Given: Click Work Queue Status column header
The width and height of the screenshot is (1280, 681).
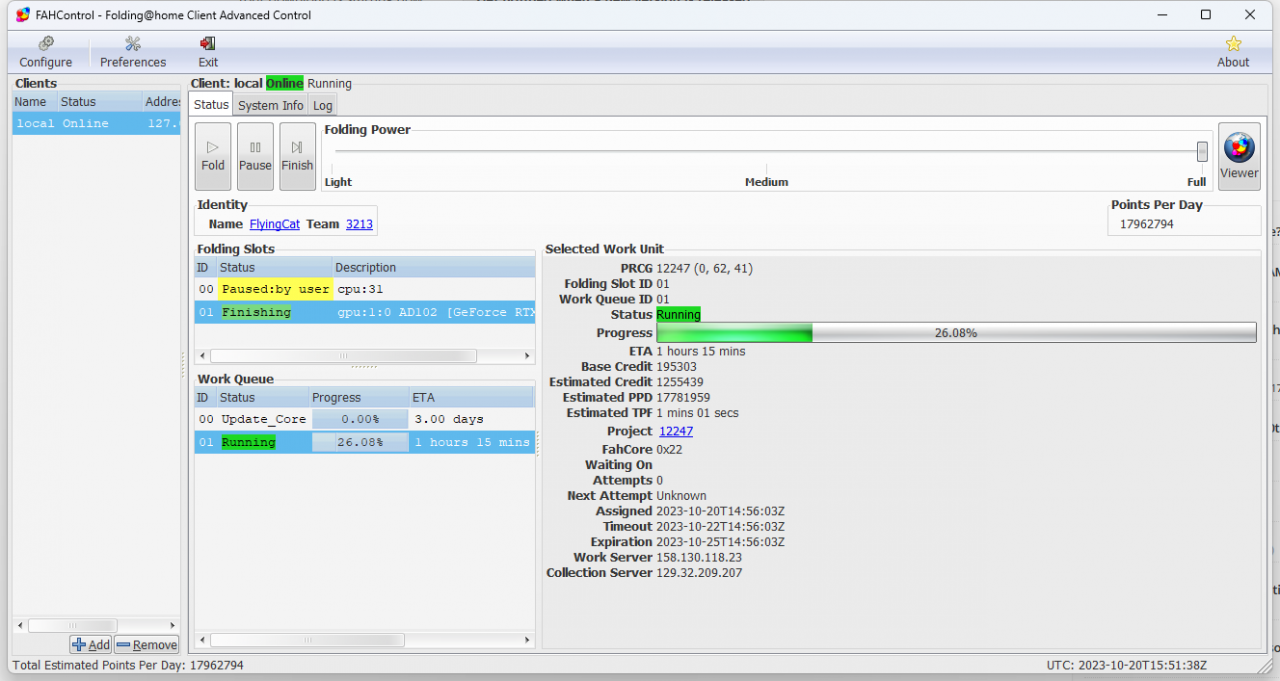Looking at the screenshot, I should [262, 397].
